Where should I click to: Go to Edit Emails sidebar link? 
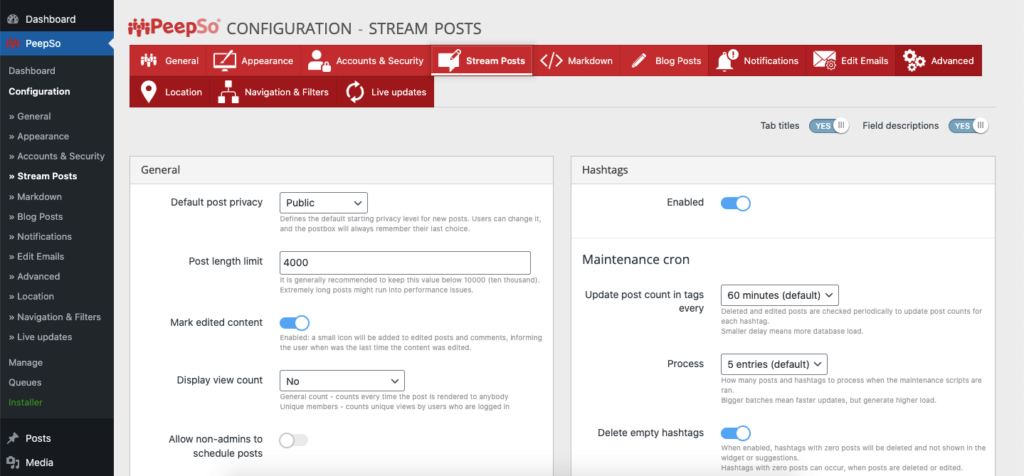[x=37, y=257]
